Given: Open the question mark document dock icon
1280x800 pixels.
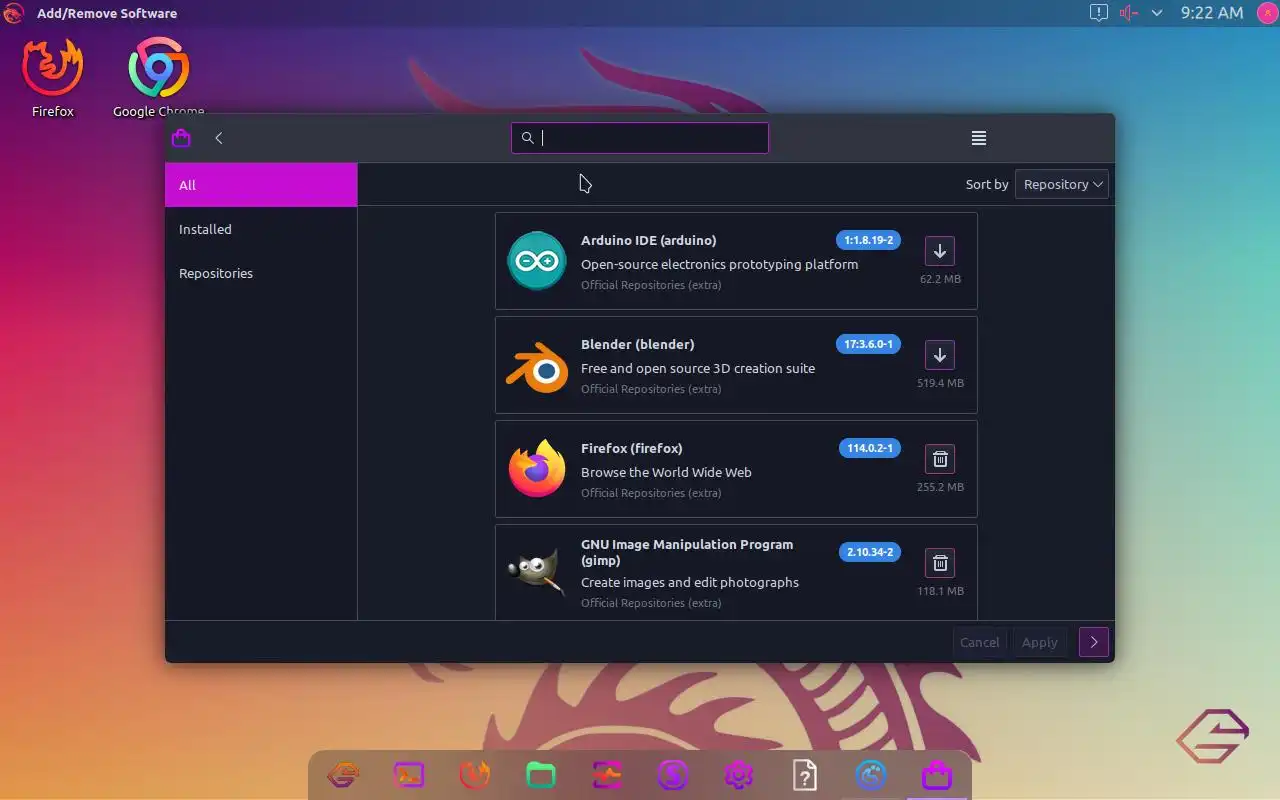Looking at the screenshot, I should tap(805, 774).
